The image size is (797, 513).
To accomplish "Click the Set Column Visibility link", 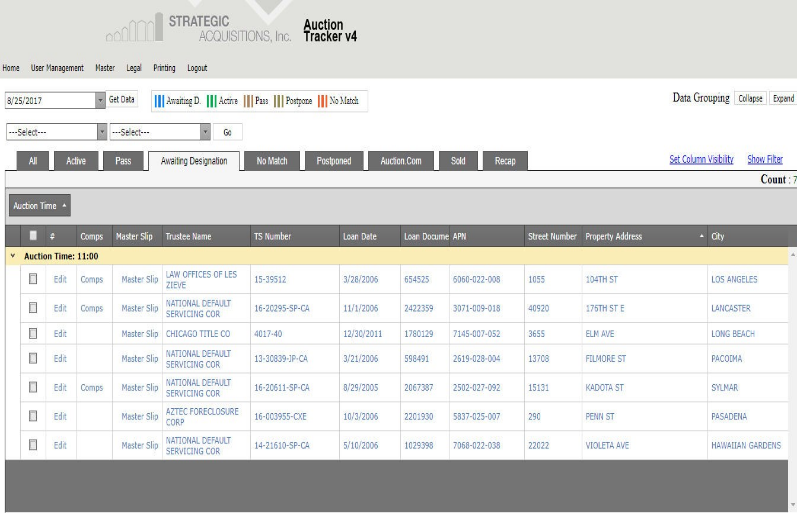I will [x=701, y=160].
